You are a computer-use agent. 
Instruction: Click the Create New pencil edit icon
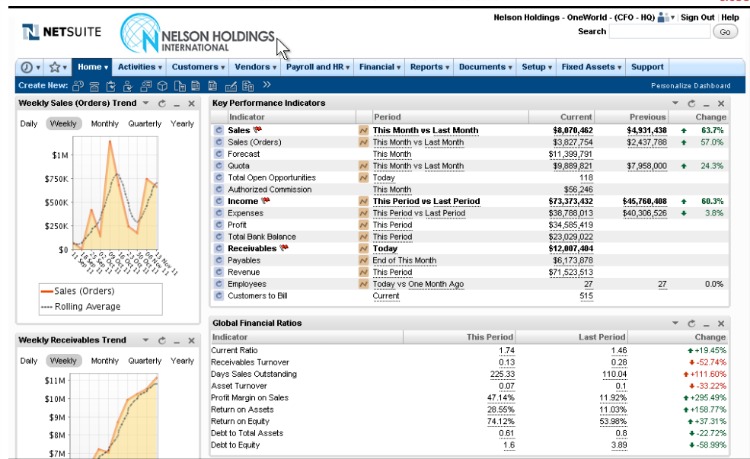(231, 86)
